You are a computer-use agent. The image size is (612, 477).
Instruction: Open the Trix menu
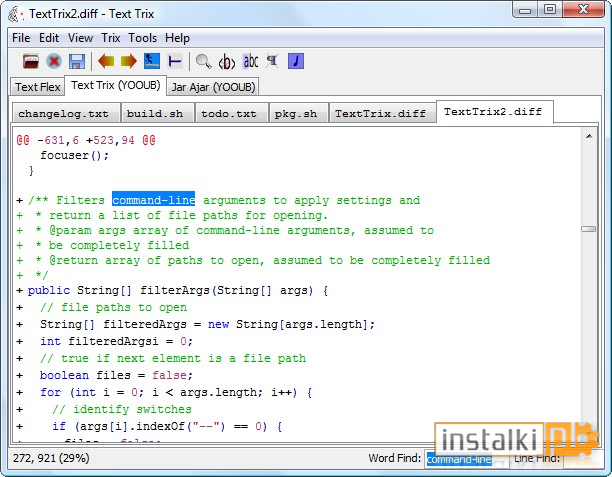coord(111,38)
